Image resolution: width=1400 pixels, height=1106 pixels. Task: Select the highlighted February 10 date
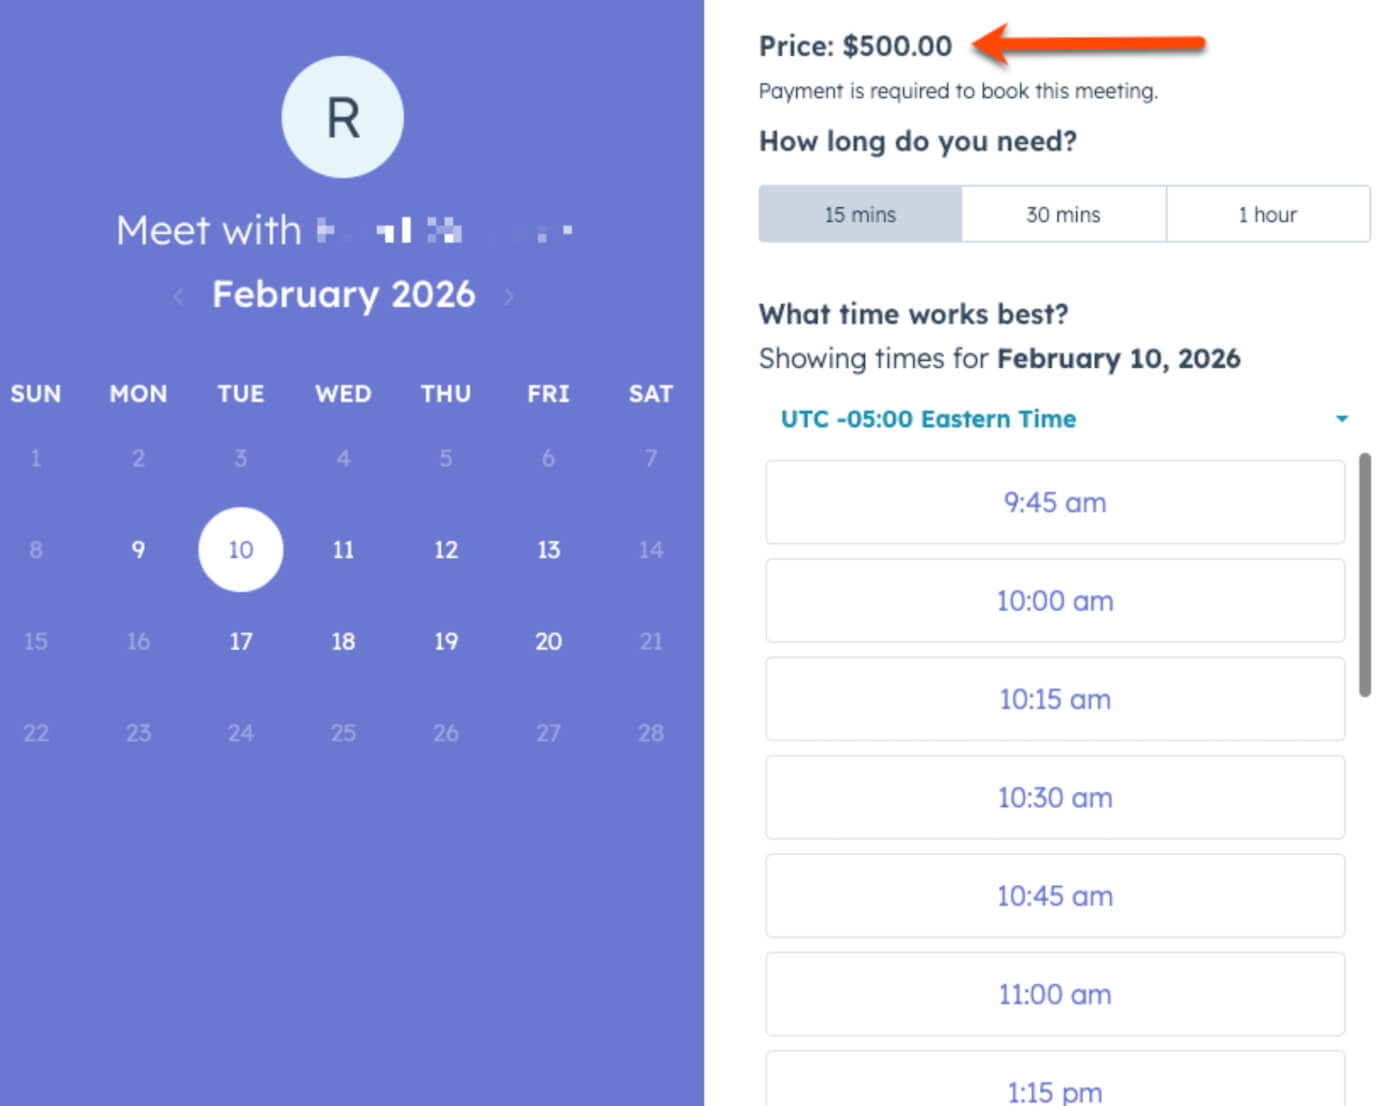(241, 550)
